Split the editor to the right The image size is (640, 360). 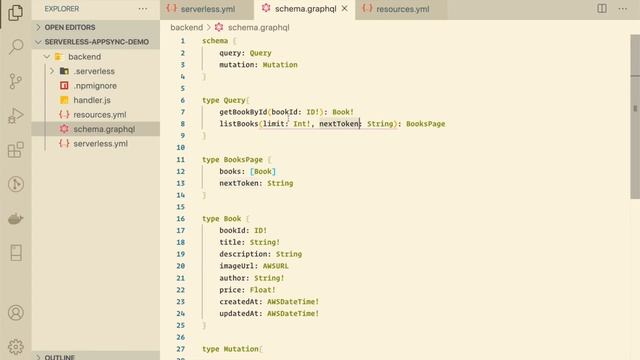point(602,9)
